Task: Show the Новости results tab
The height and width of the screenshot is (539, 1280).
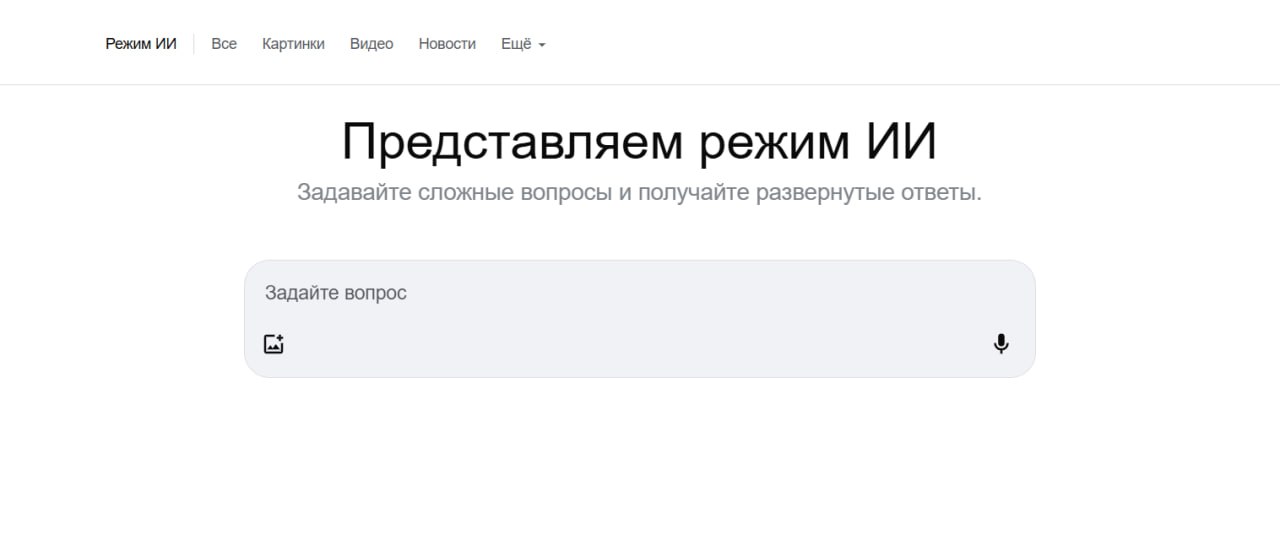Action: click(x=447, y=44)
